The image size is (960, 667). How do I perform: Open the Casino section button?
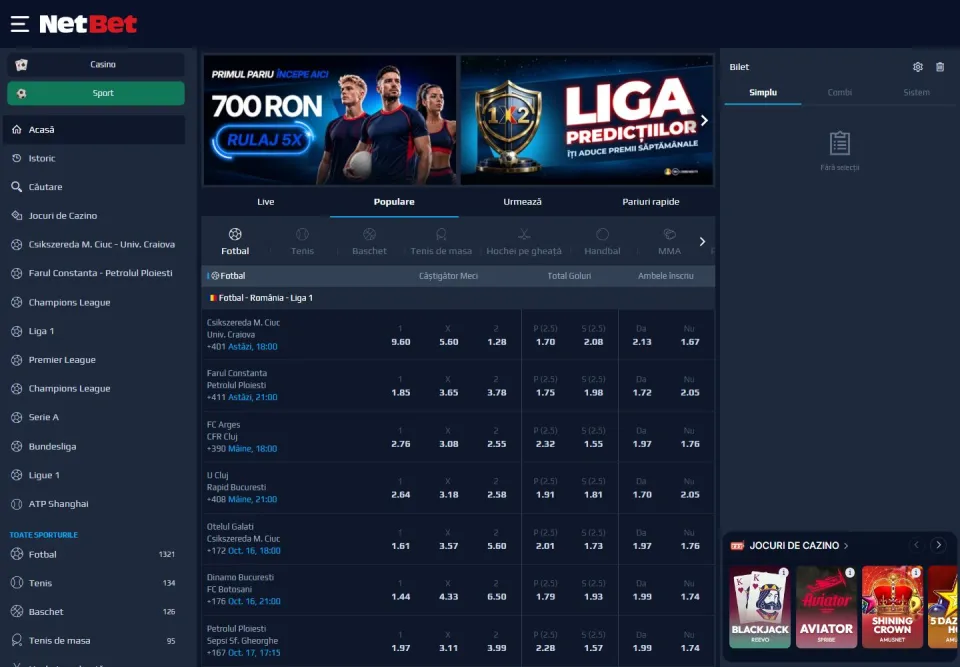coord(96,64)
